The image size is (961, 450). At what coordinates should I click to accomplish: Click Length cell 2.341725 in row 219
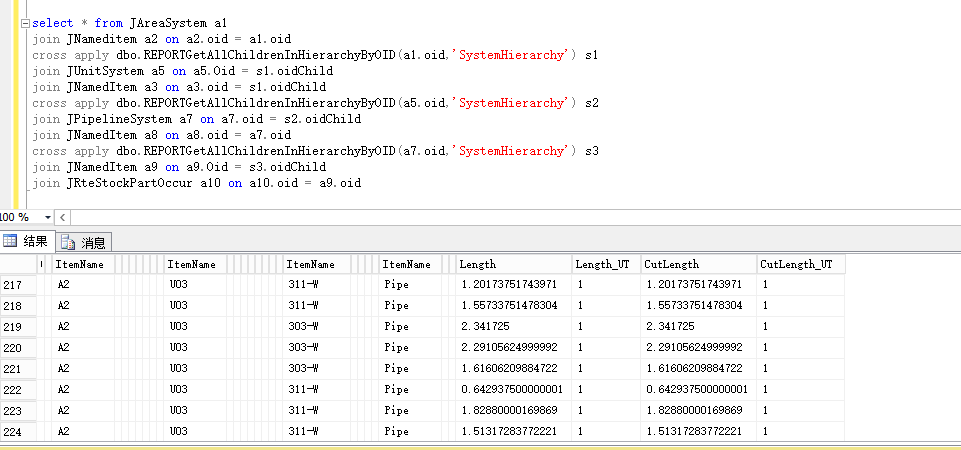click(x=513, y=326)
